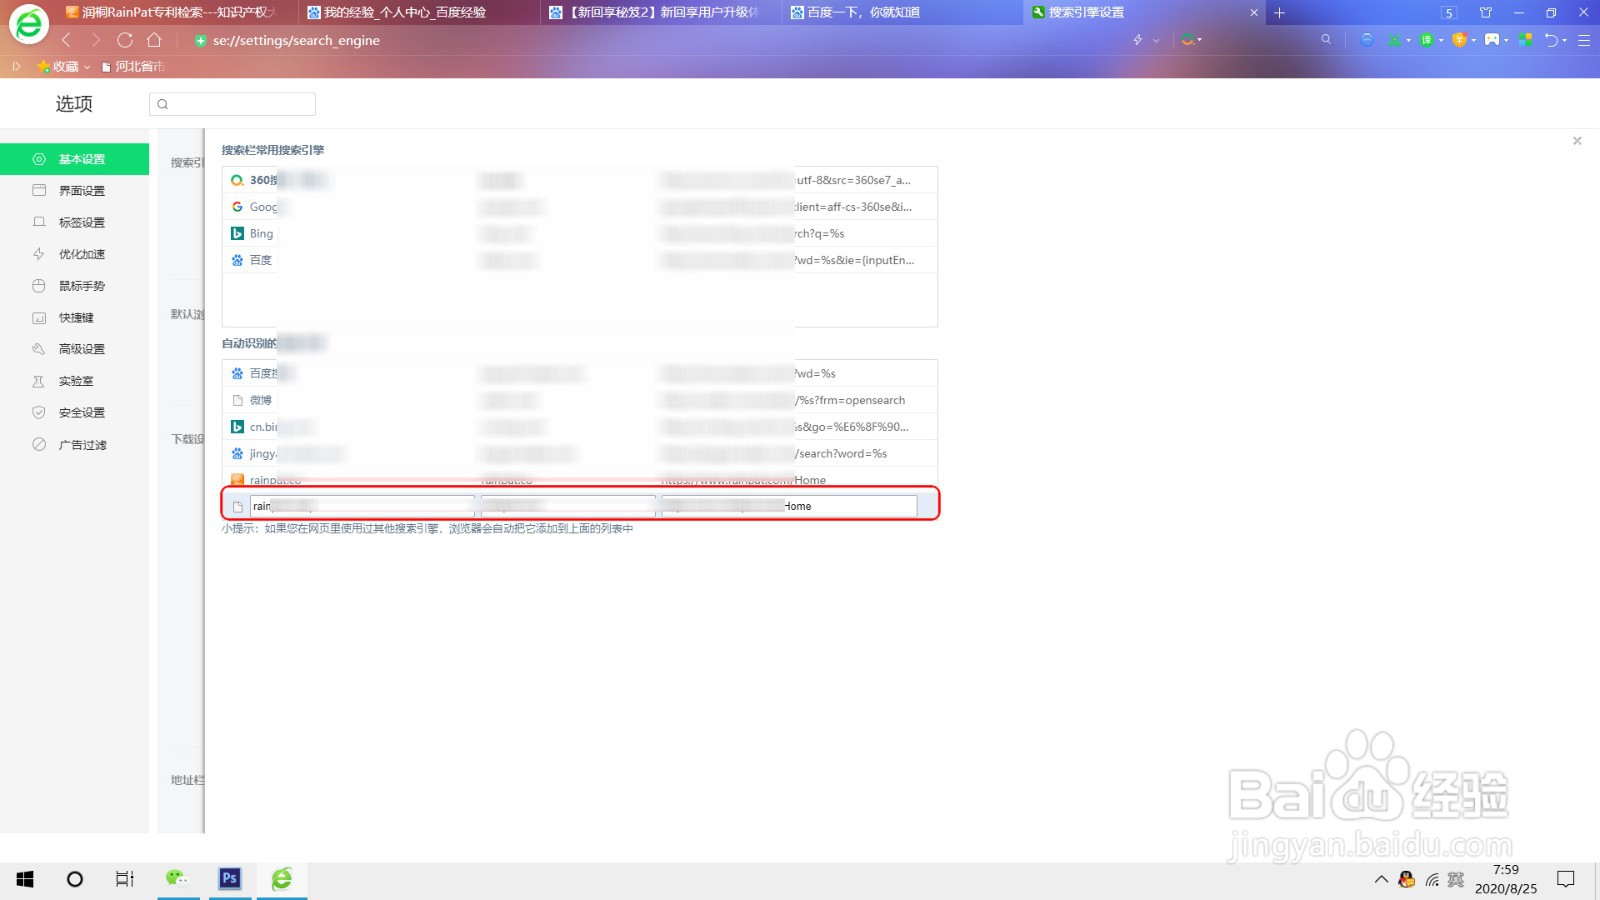Open 界面设置 in settings sidebar
Screen dimensions: 1600x900
[x=74, y=191]
